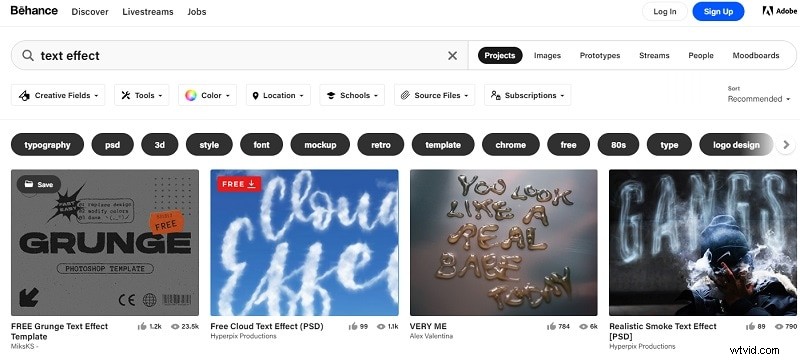Click like icon for Realistic Smoke Effect
Screen dimensions: 800x360
[x=750, y=326]
